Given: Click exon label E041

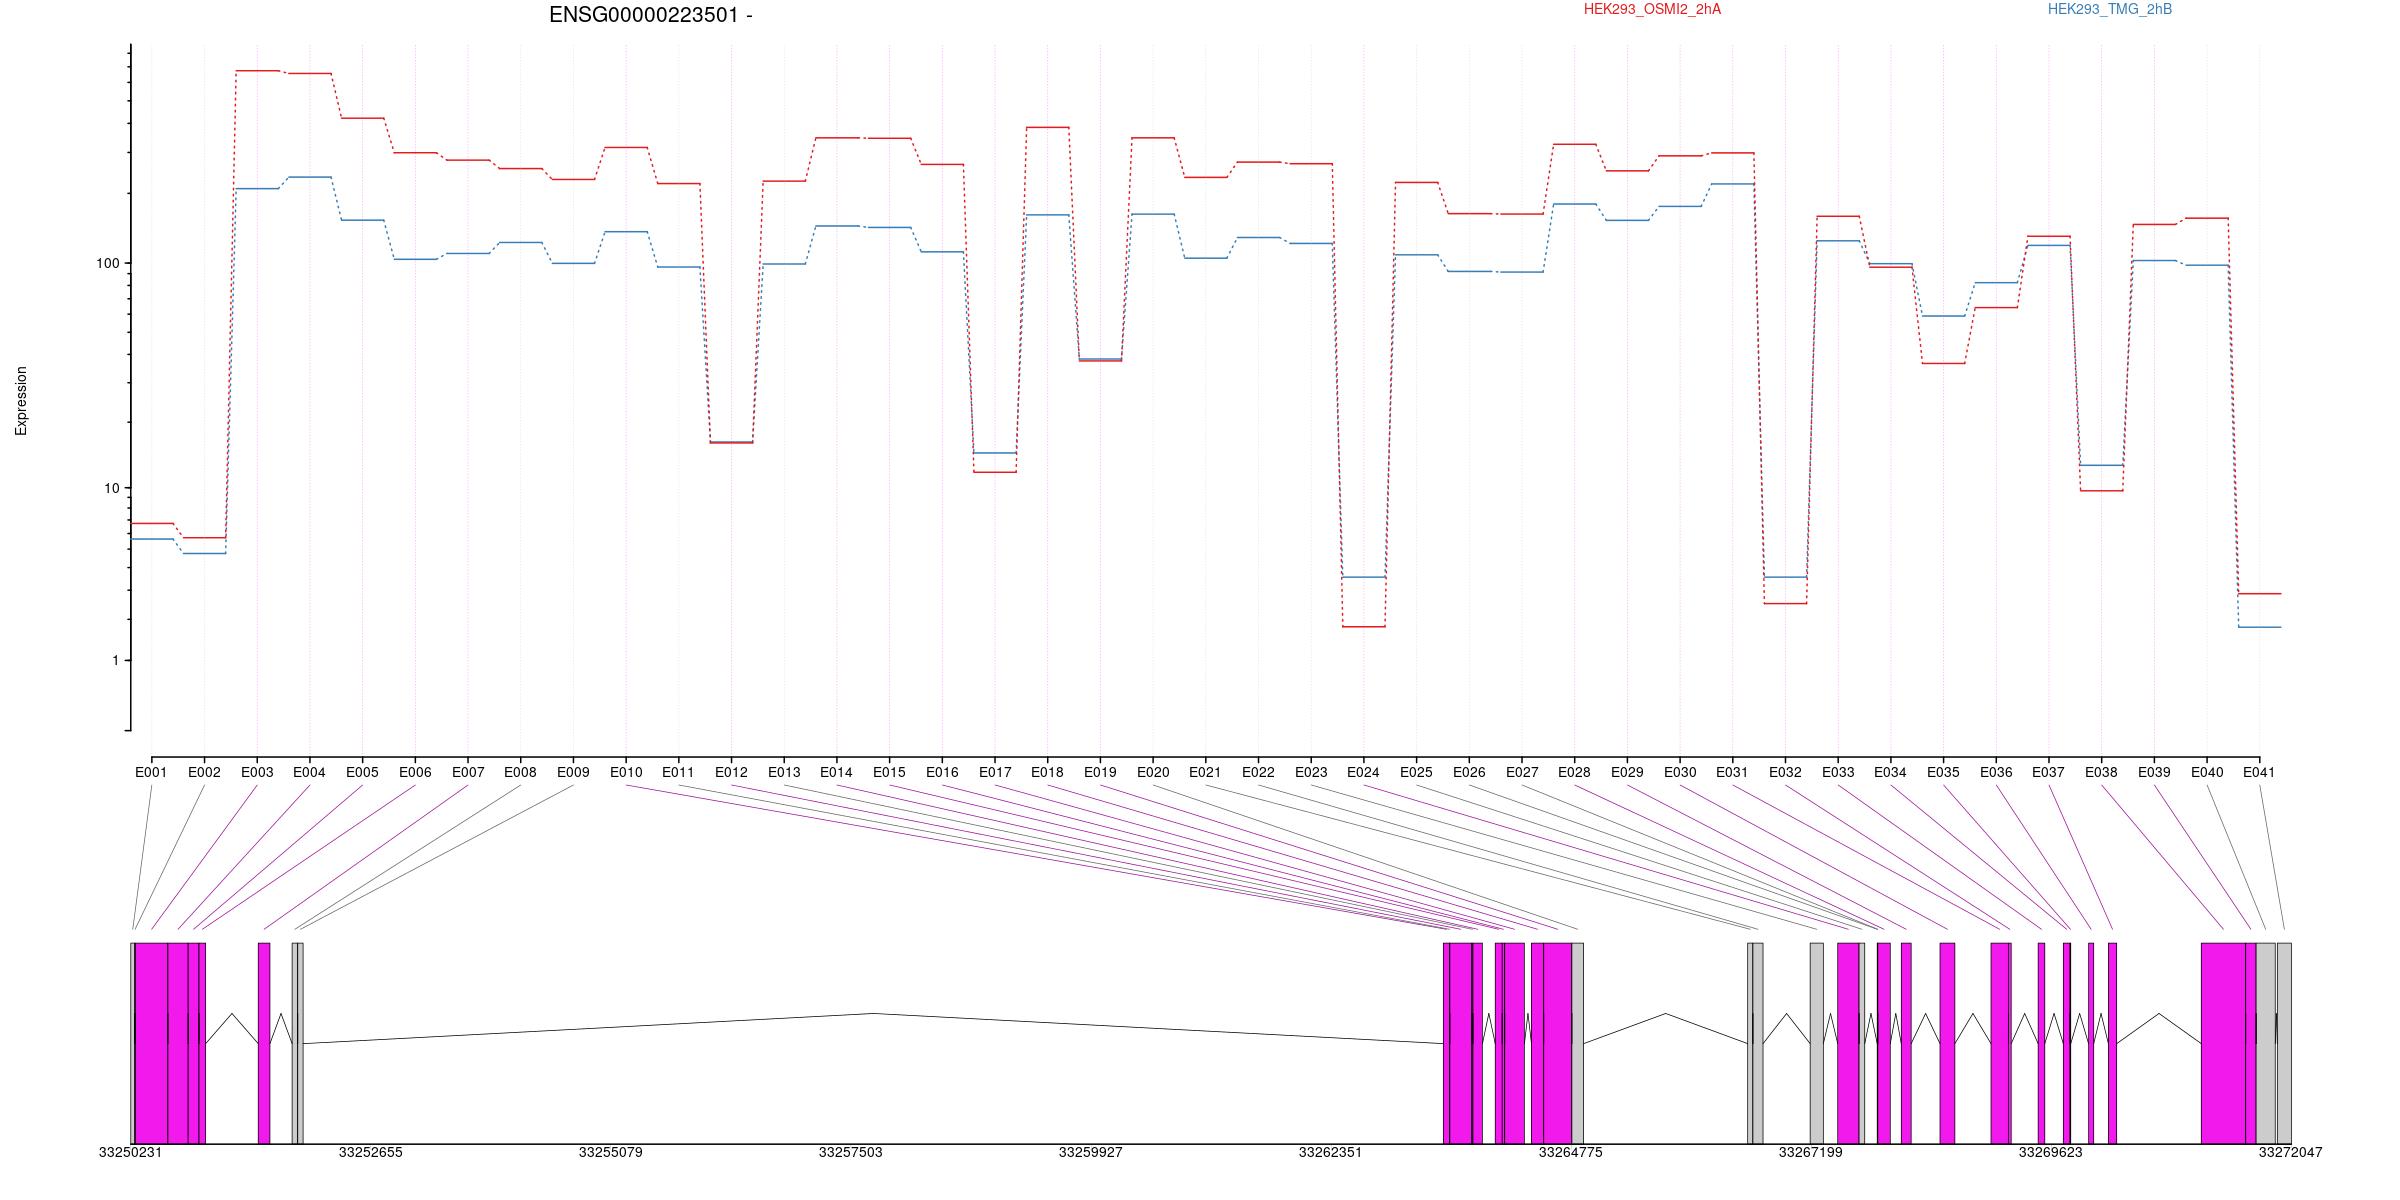Looking at the screenshot, I should (2259, 772).
